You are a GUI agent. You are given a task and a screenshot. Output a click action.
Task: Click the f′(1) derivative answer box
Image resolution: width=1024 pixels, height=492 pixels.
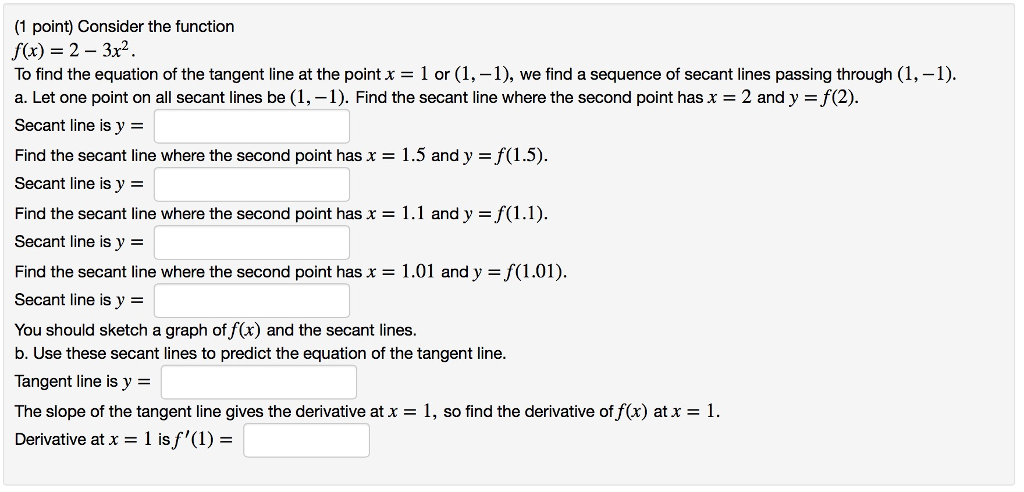click(306, 440)
